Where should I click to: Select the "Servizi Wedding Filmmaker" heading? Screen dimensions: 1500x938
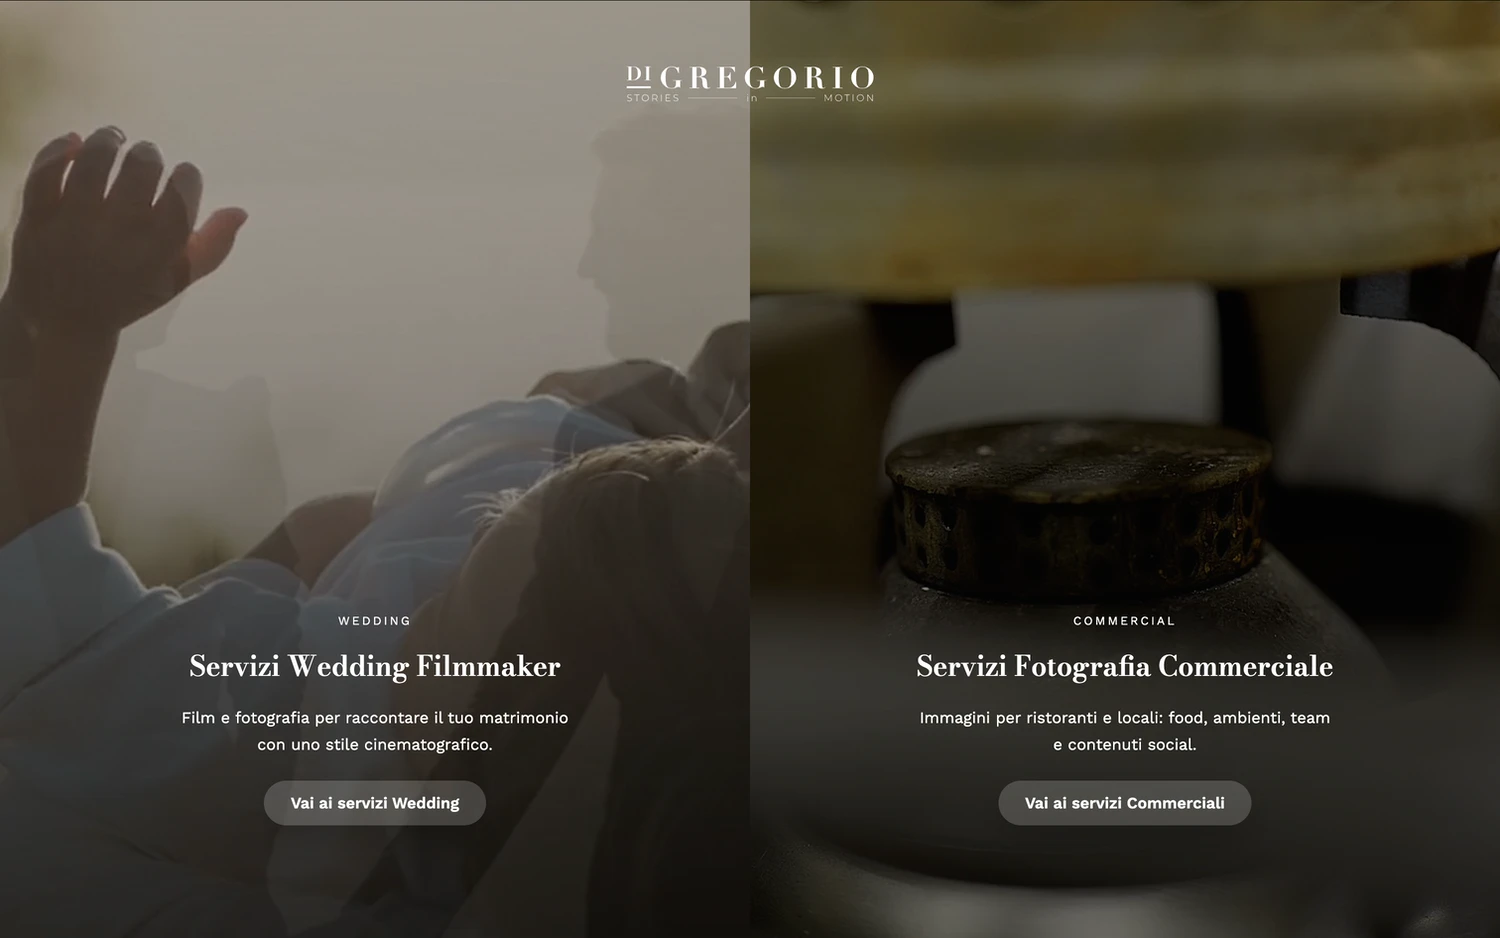[x=375, y=666]
